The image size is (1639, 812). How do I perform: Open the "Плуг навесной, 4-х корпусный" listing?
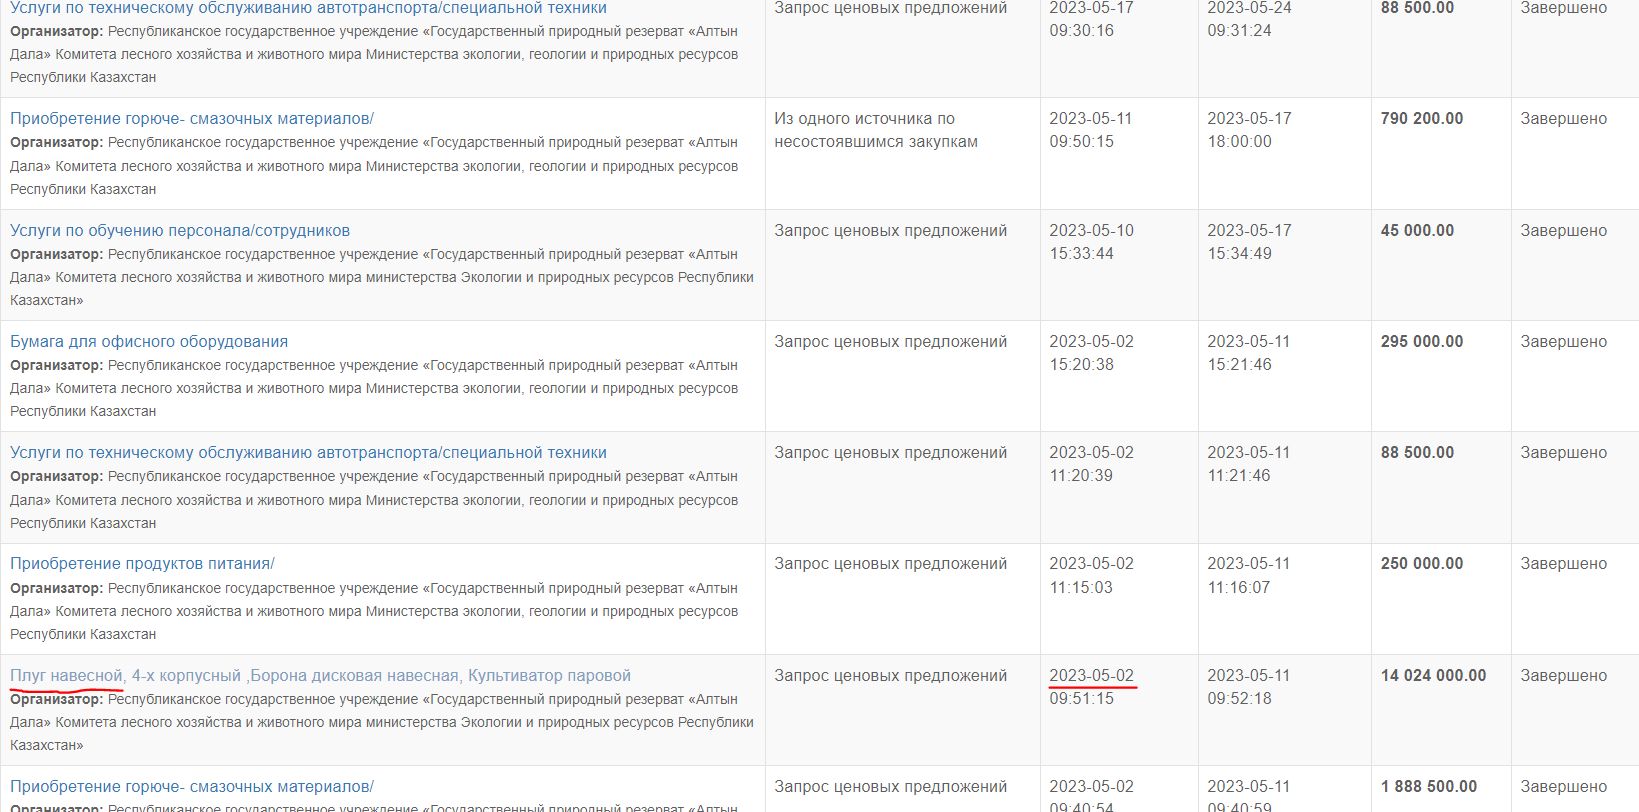(320, 676)
